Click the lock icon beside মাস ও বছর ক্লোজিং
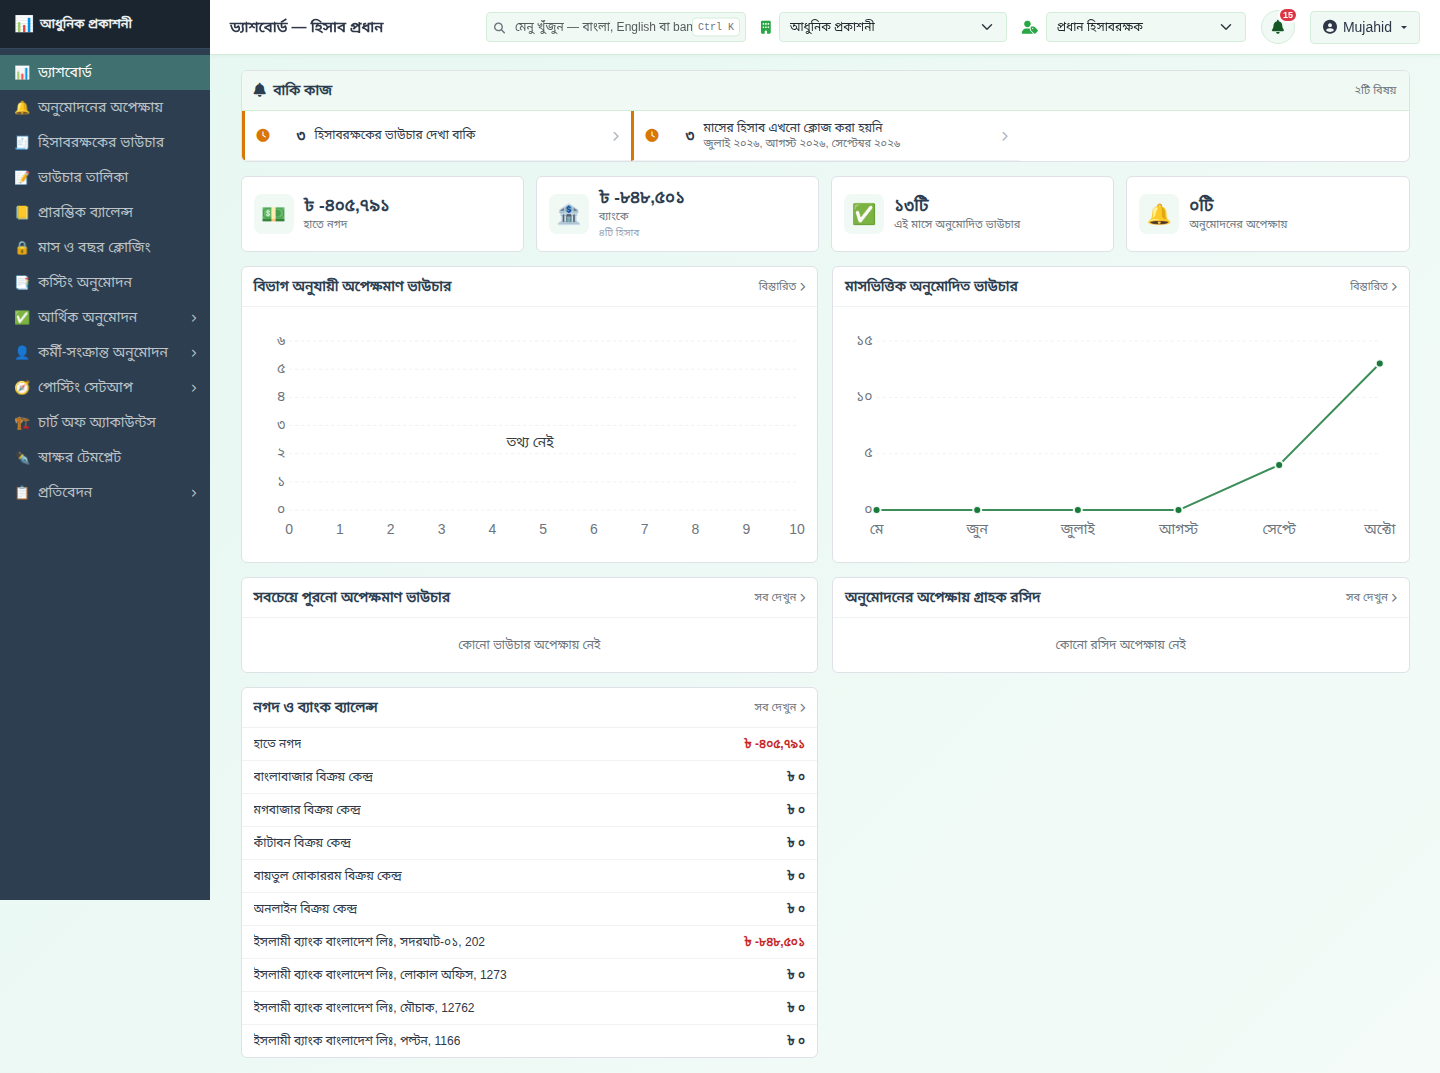Image resolution: width=1440 pixels, height=1073 pixels. [x=22, y=248]
